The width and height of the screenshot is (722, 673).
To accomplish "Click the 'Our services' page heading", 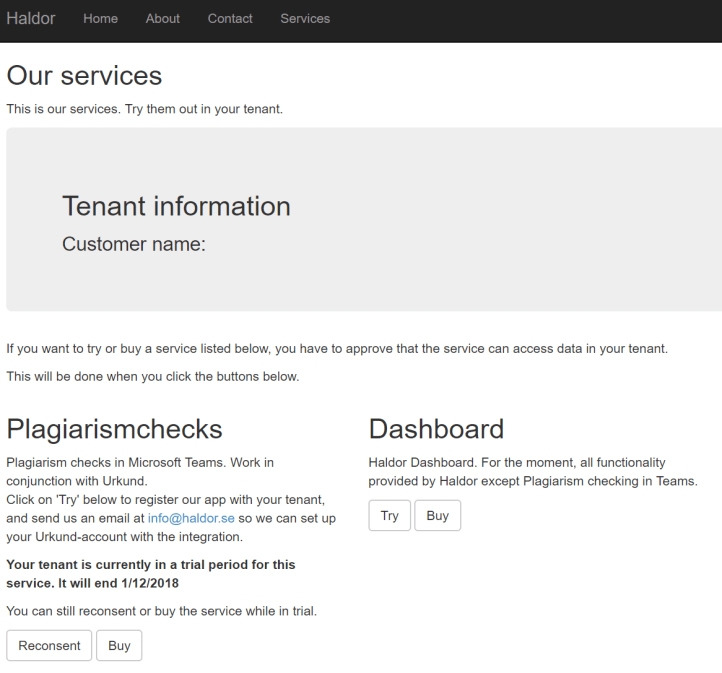I will [x=84, y=75].
